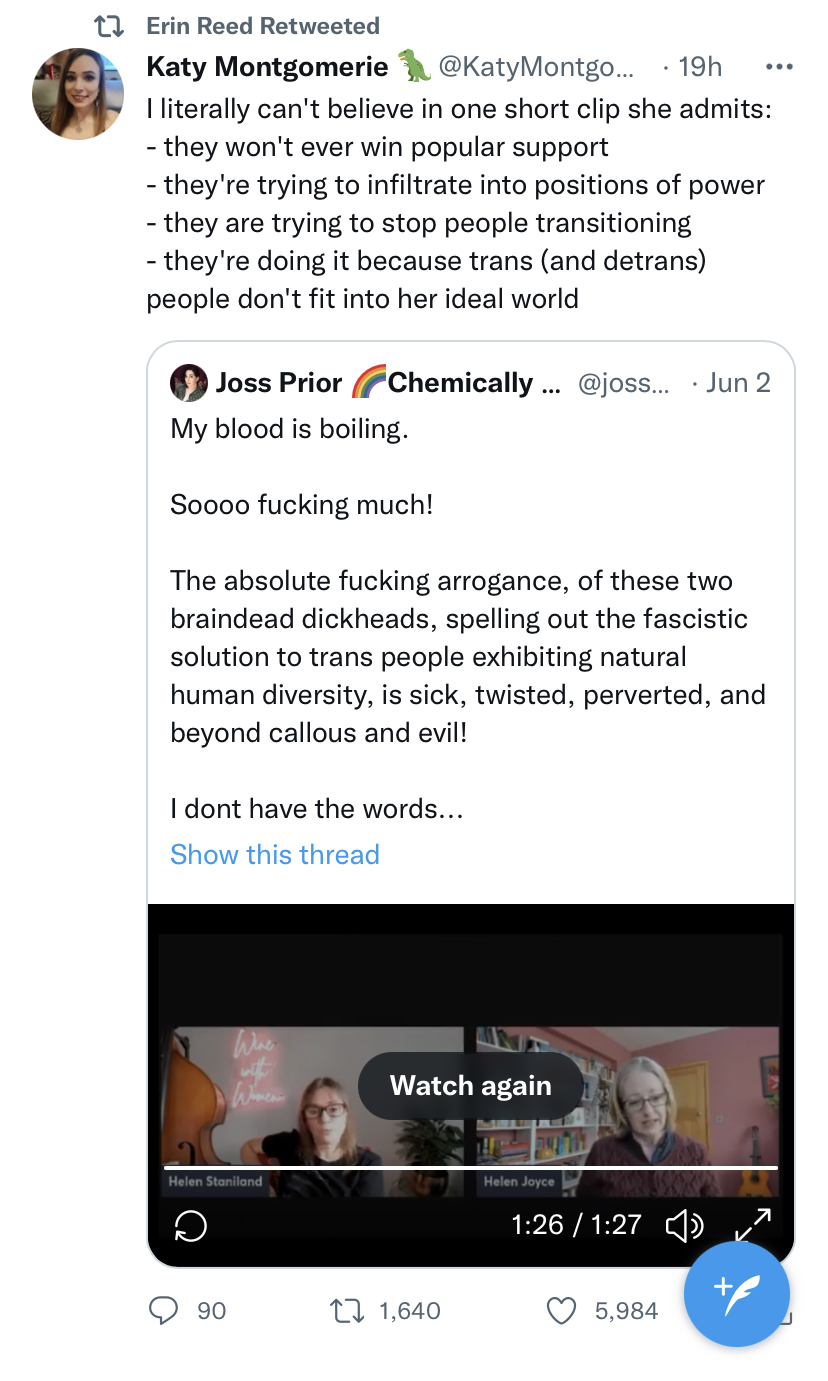Retweet the tweet with 1,640 retweets

coord(346,1310)
